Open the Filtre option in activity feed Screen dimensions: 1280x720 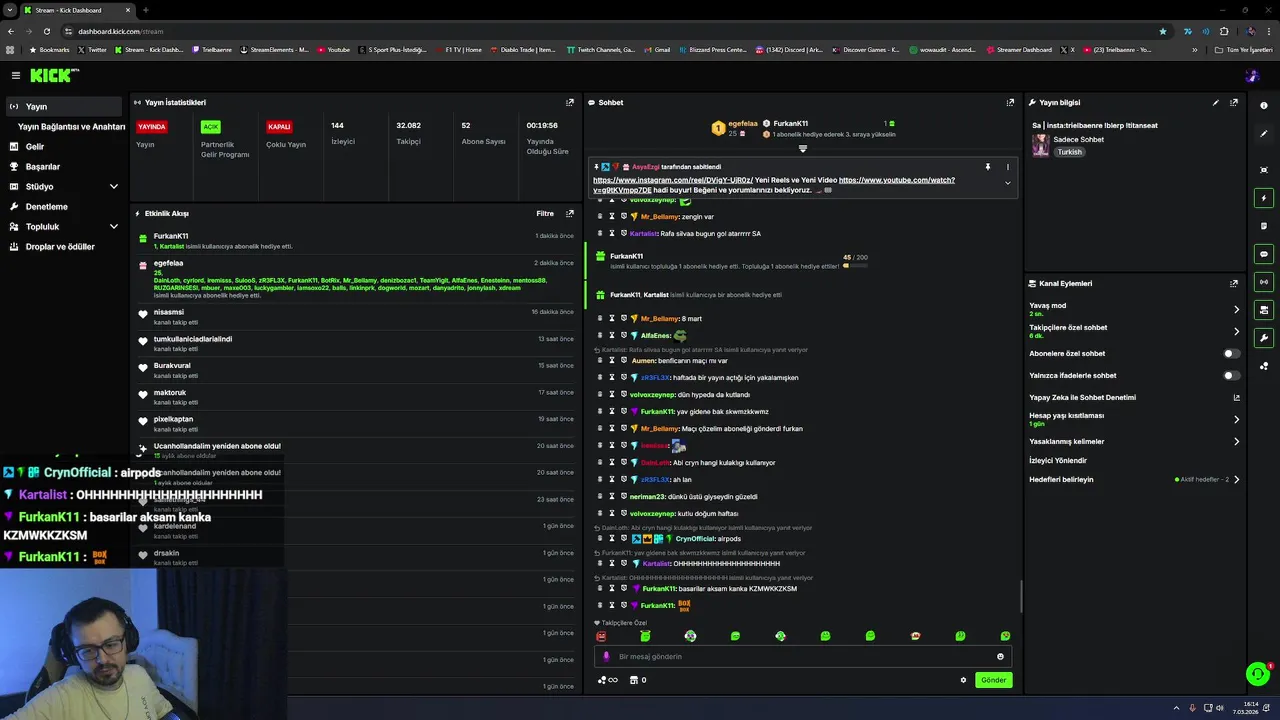(545, 213)
